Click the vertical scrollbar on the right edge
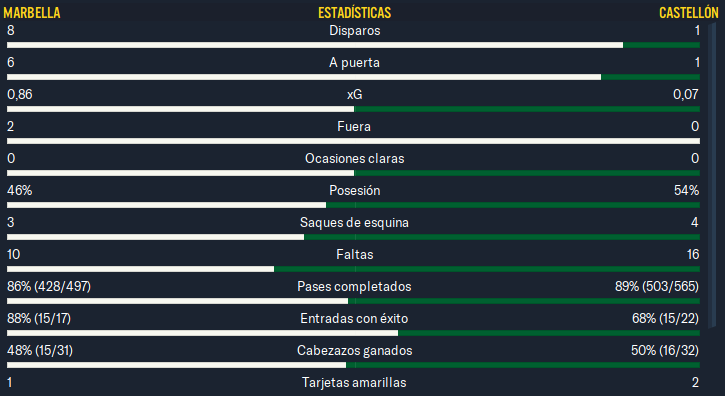 712,176
